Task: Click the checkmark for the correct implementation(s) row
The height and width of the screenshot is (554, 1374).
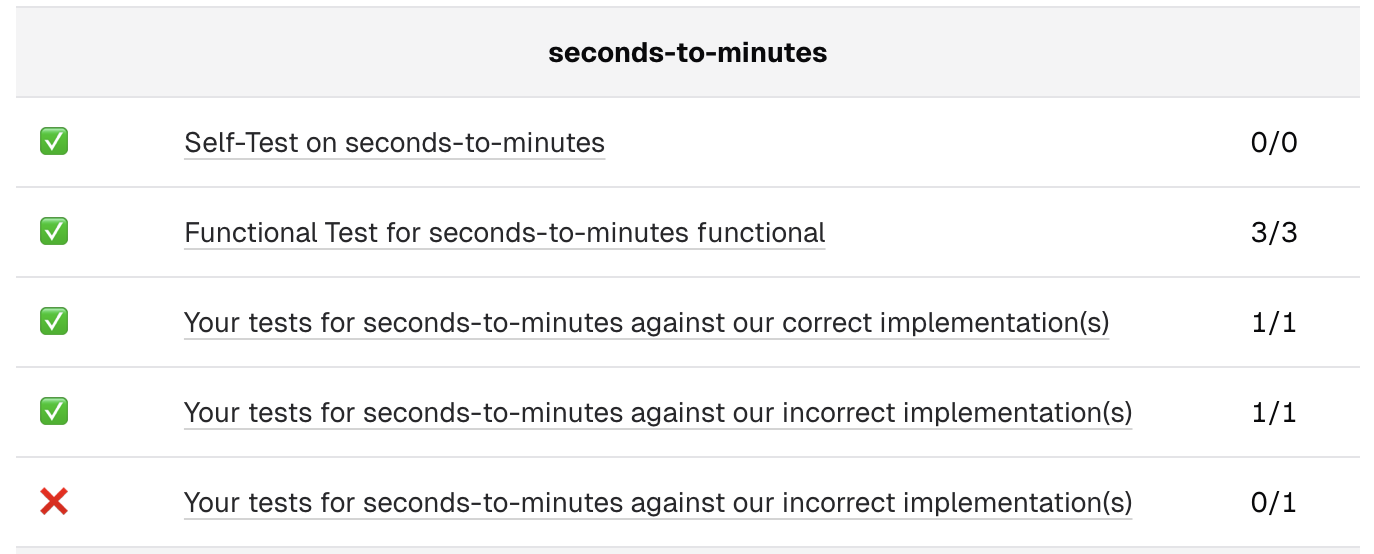Action: (54, 322)
